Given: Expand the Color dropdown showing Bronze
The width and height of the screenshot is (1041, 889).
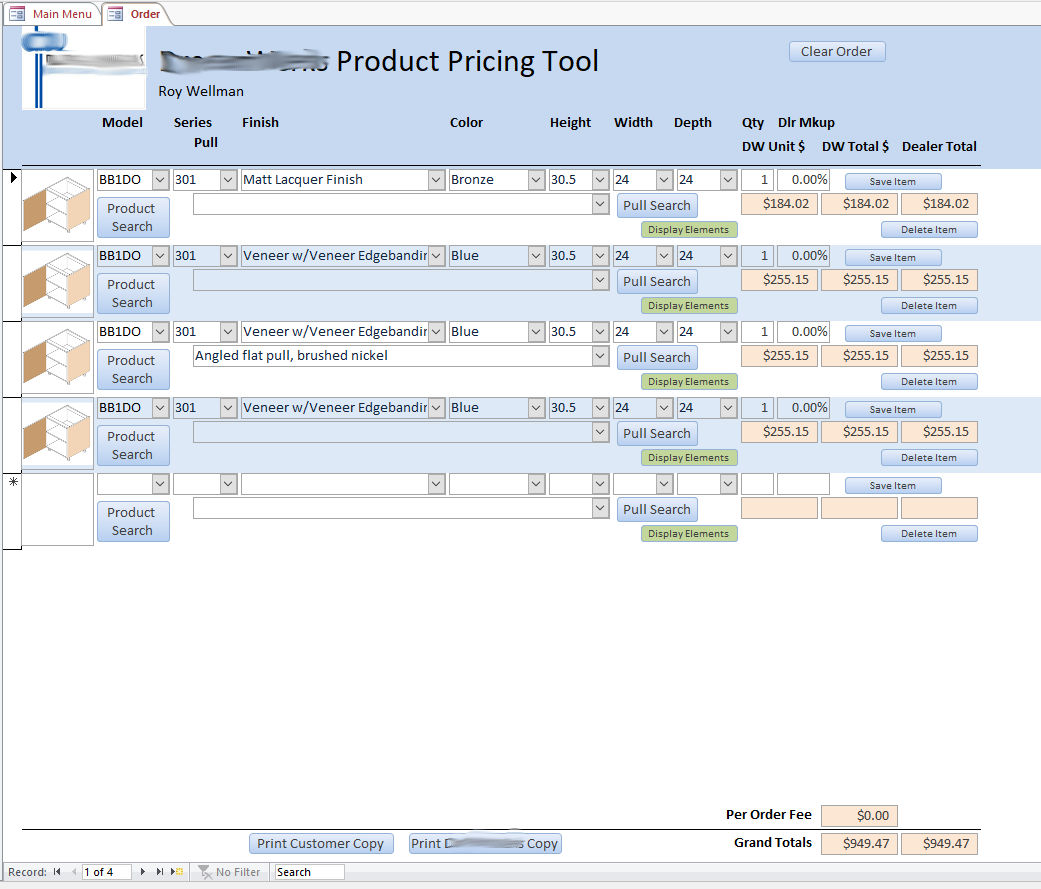Looking at the screenshot, I should point(536,180).
